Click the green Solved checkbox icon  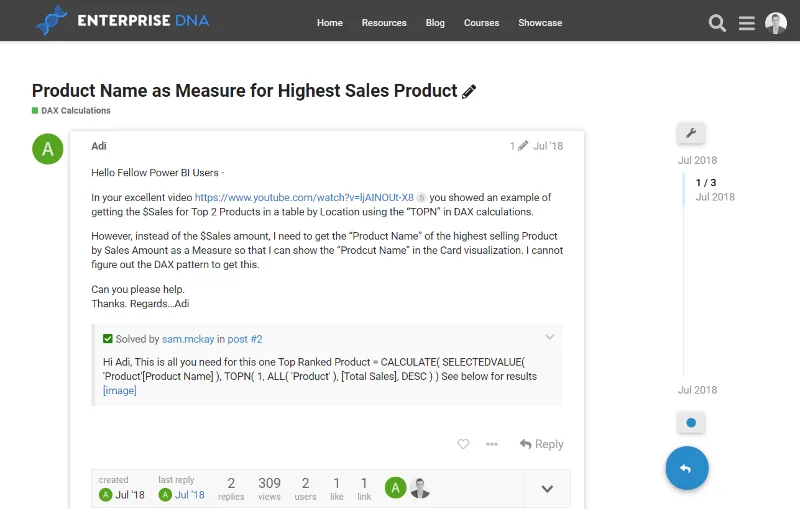(x=108, y=339)
